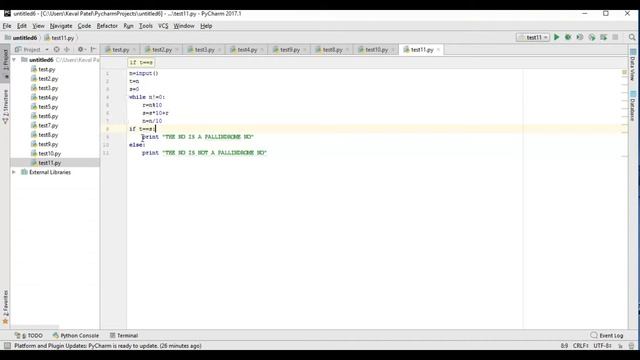Image resolution: width=640 pixels, height=360 pixels.
Task: Hide the Project tool window
Action: click(93, 49)
